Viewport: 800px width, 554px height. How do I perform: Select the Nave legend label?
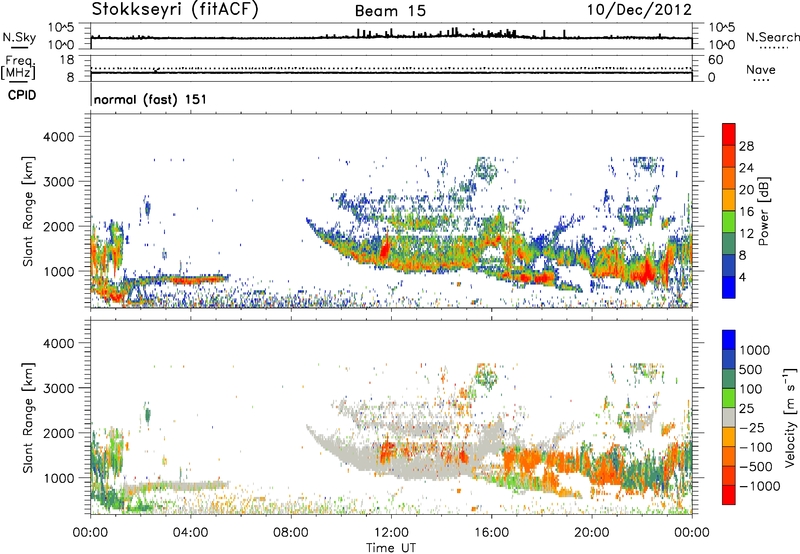pos(761,70)
